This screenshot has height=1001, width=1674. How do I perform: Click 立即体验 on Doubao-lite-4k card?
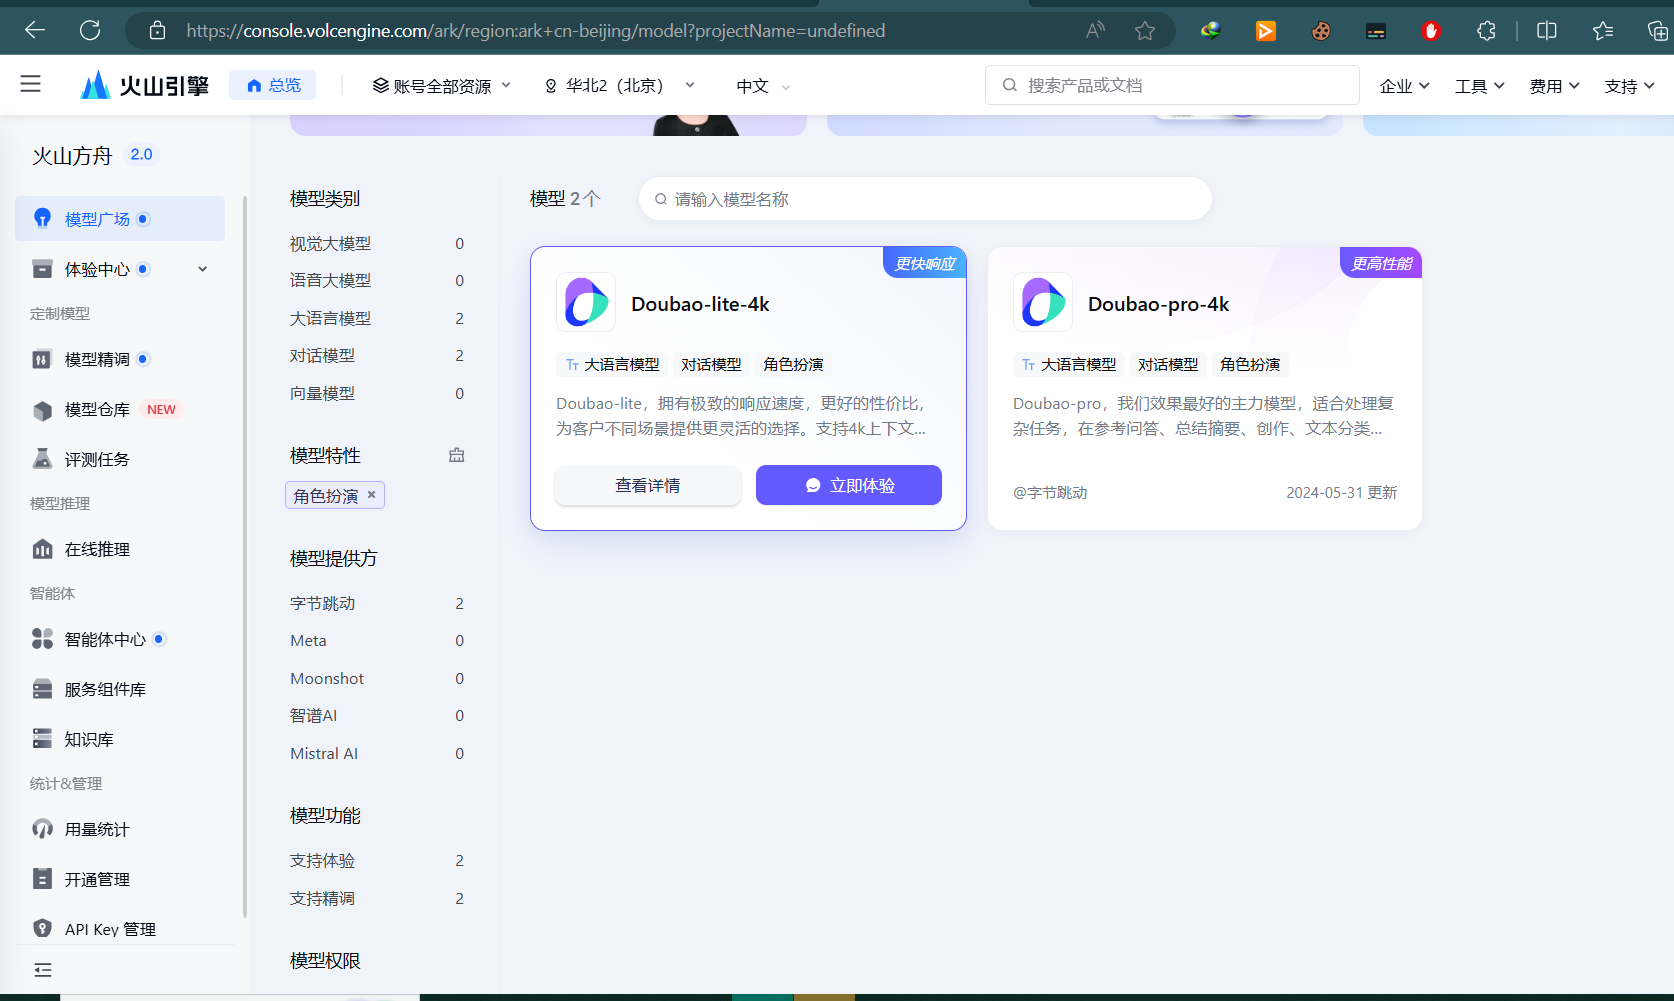pos(849,485)
